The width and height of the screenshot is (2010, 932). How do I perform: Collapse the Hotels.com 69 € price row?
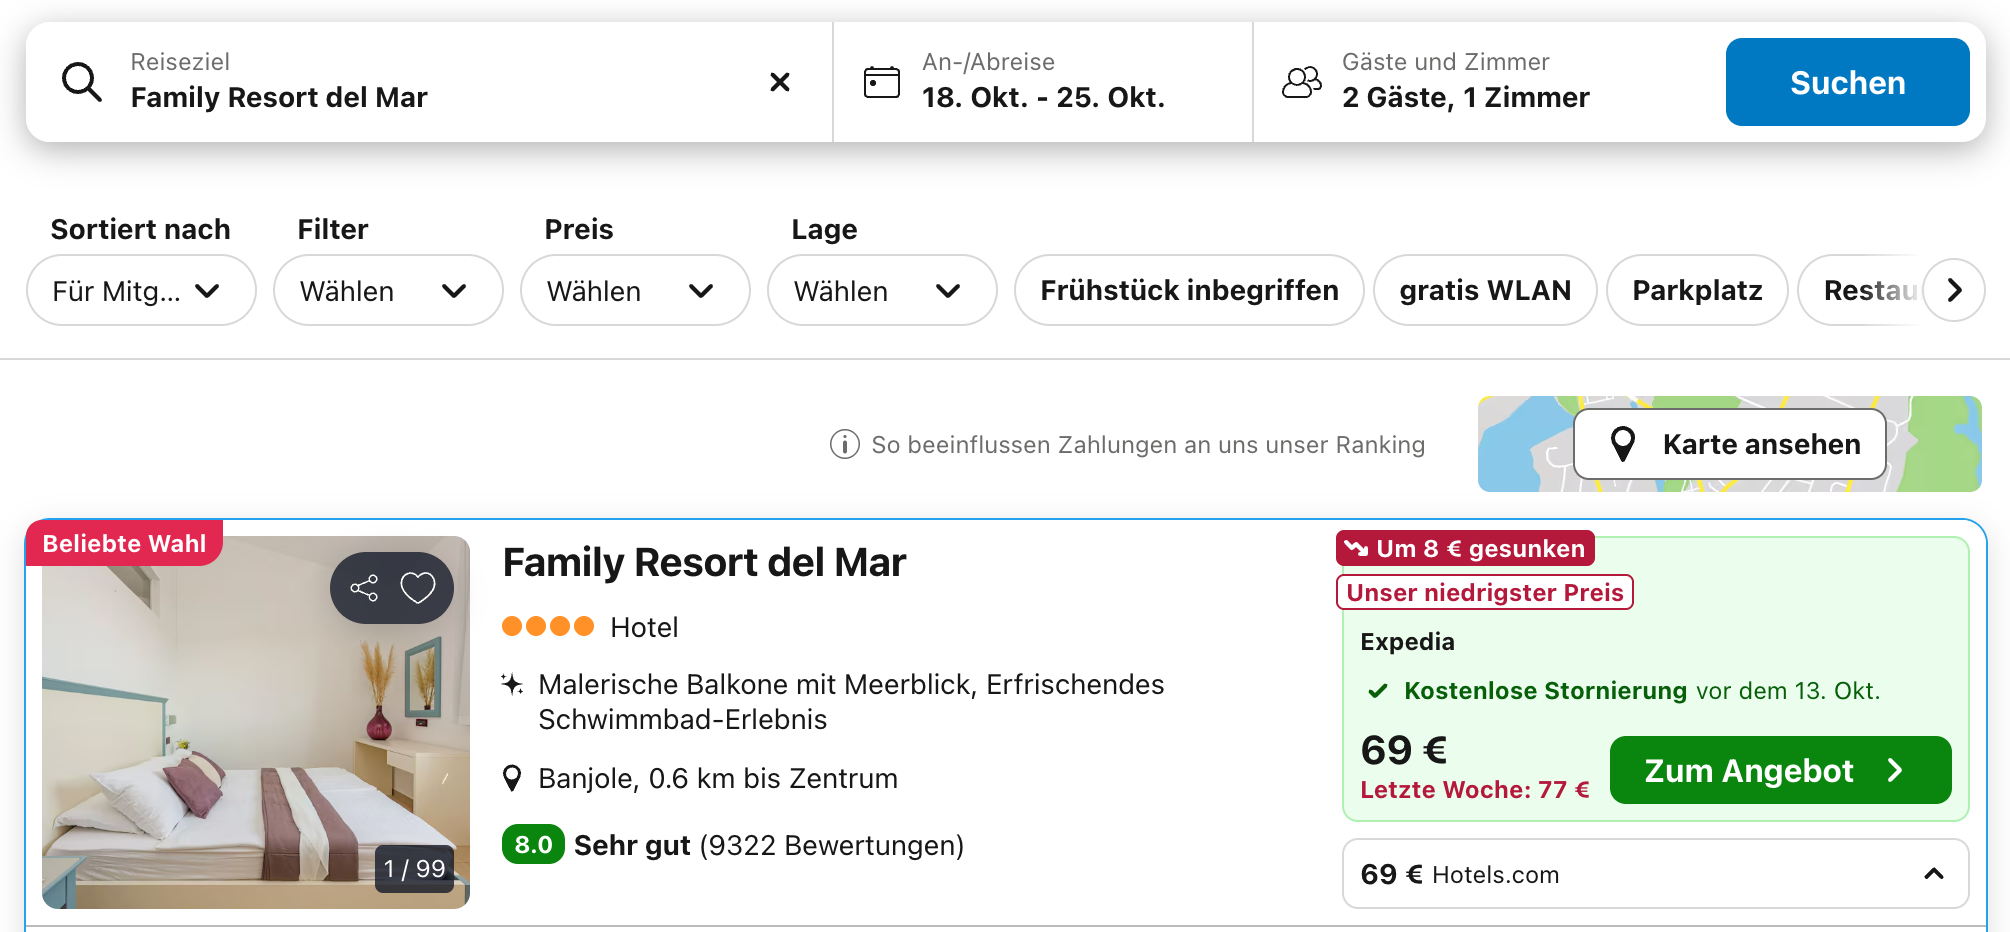pyautogui.click(x=1934, y=874)
